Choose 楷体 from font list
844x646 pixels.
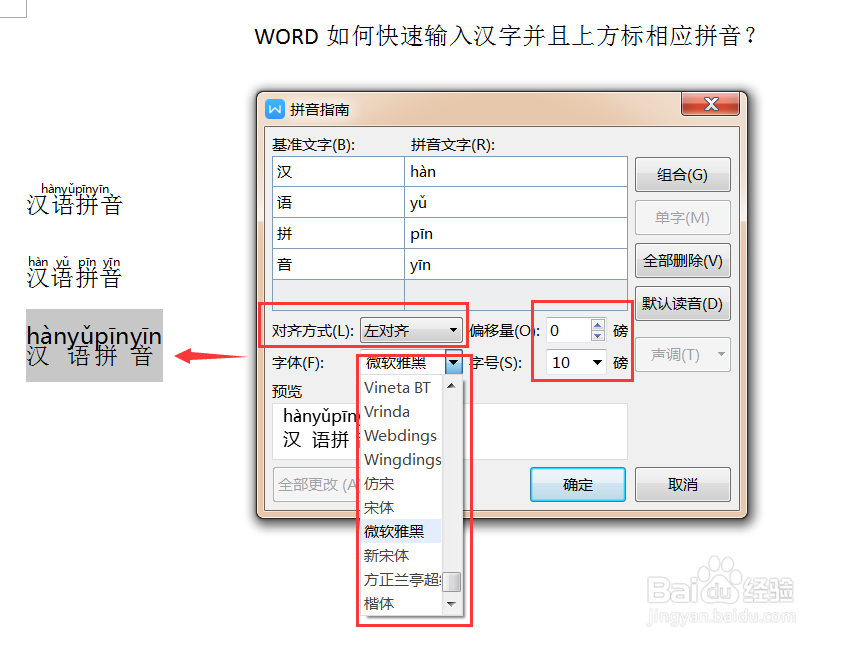pyautogui.click(x=402, y=603)
